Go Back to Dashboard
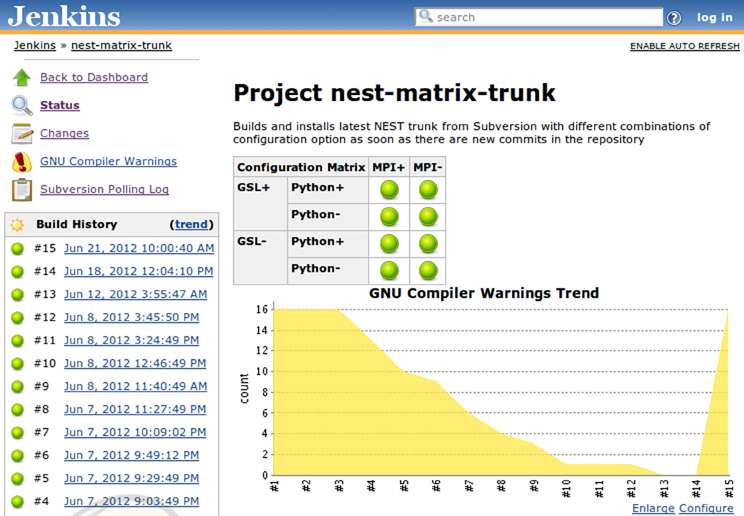The height and width of the screenshot is (516, 744). tap(94, 77)
